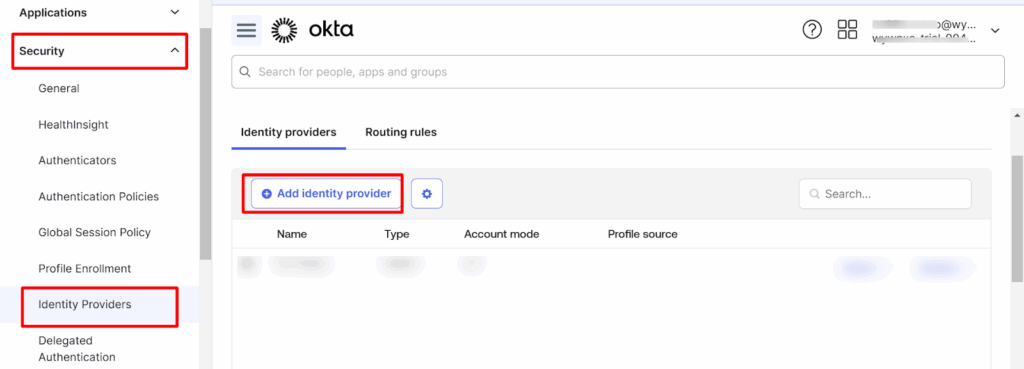
Task: Click the gear icon beside Add identity provider
Action: pyautogui.click(x=427, y=194)
